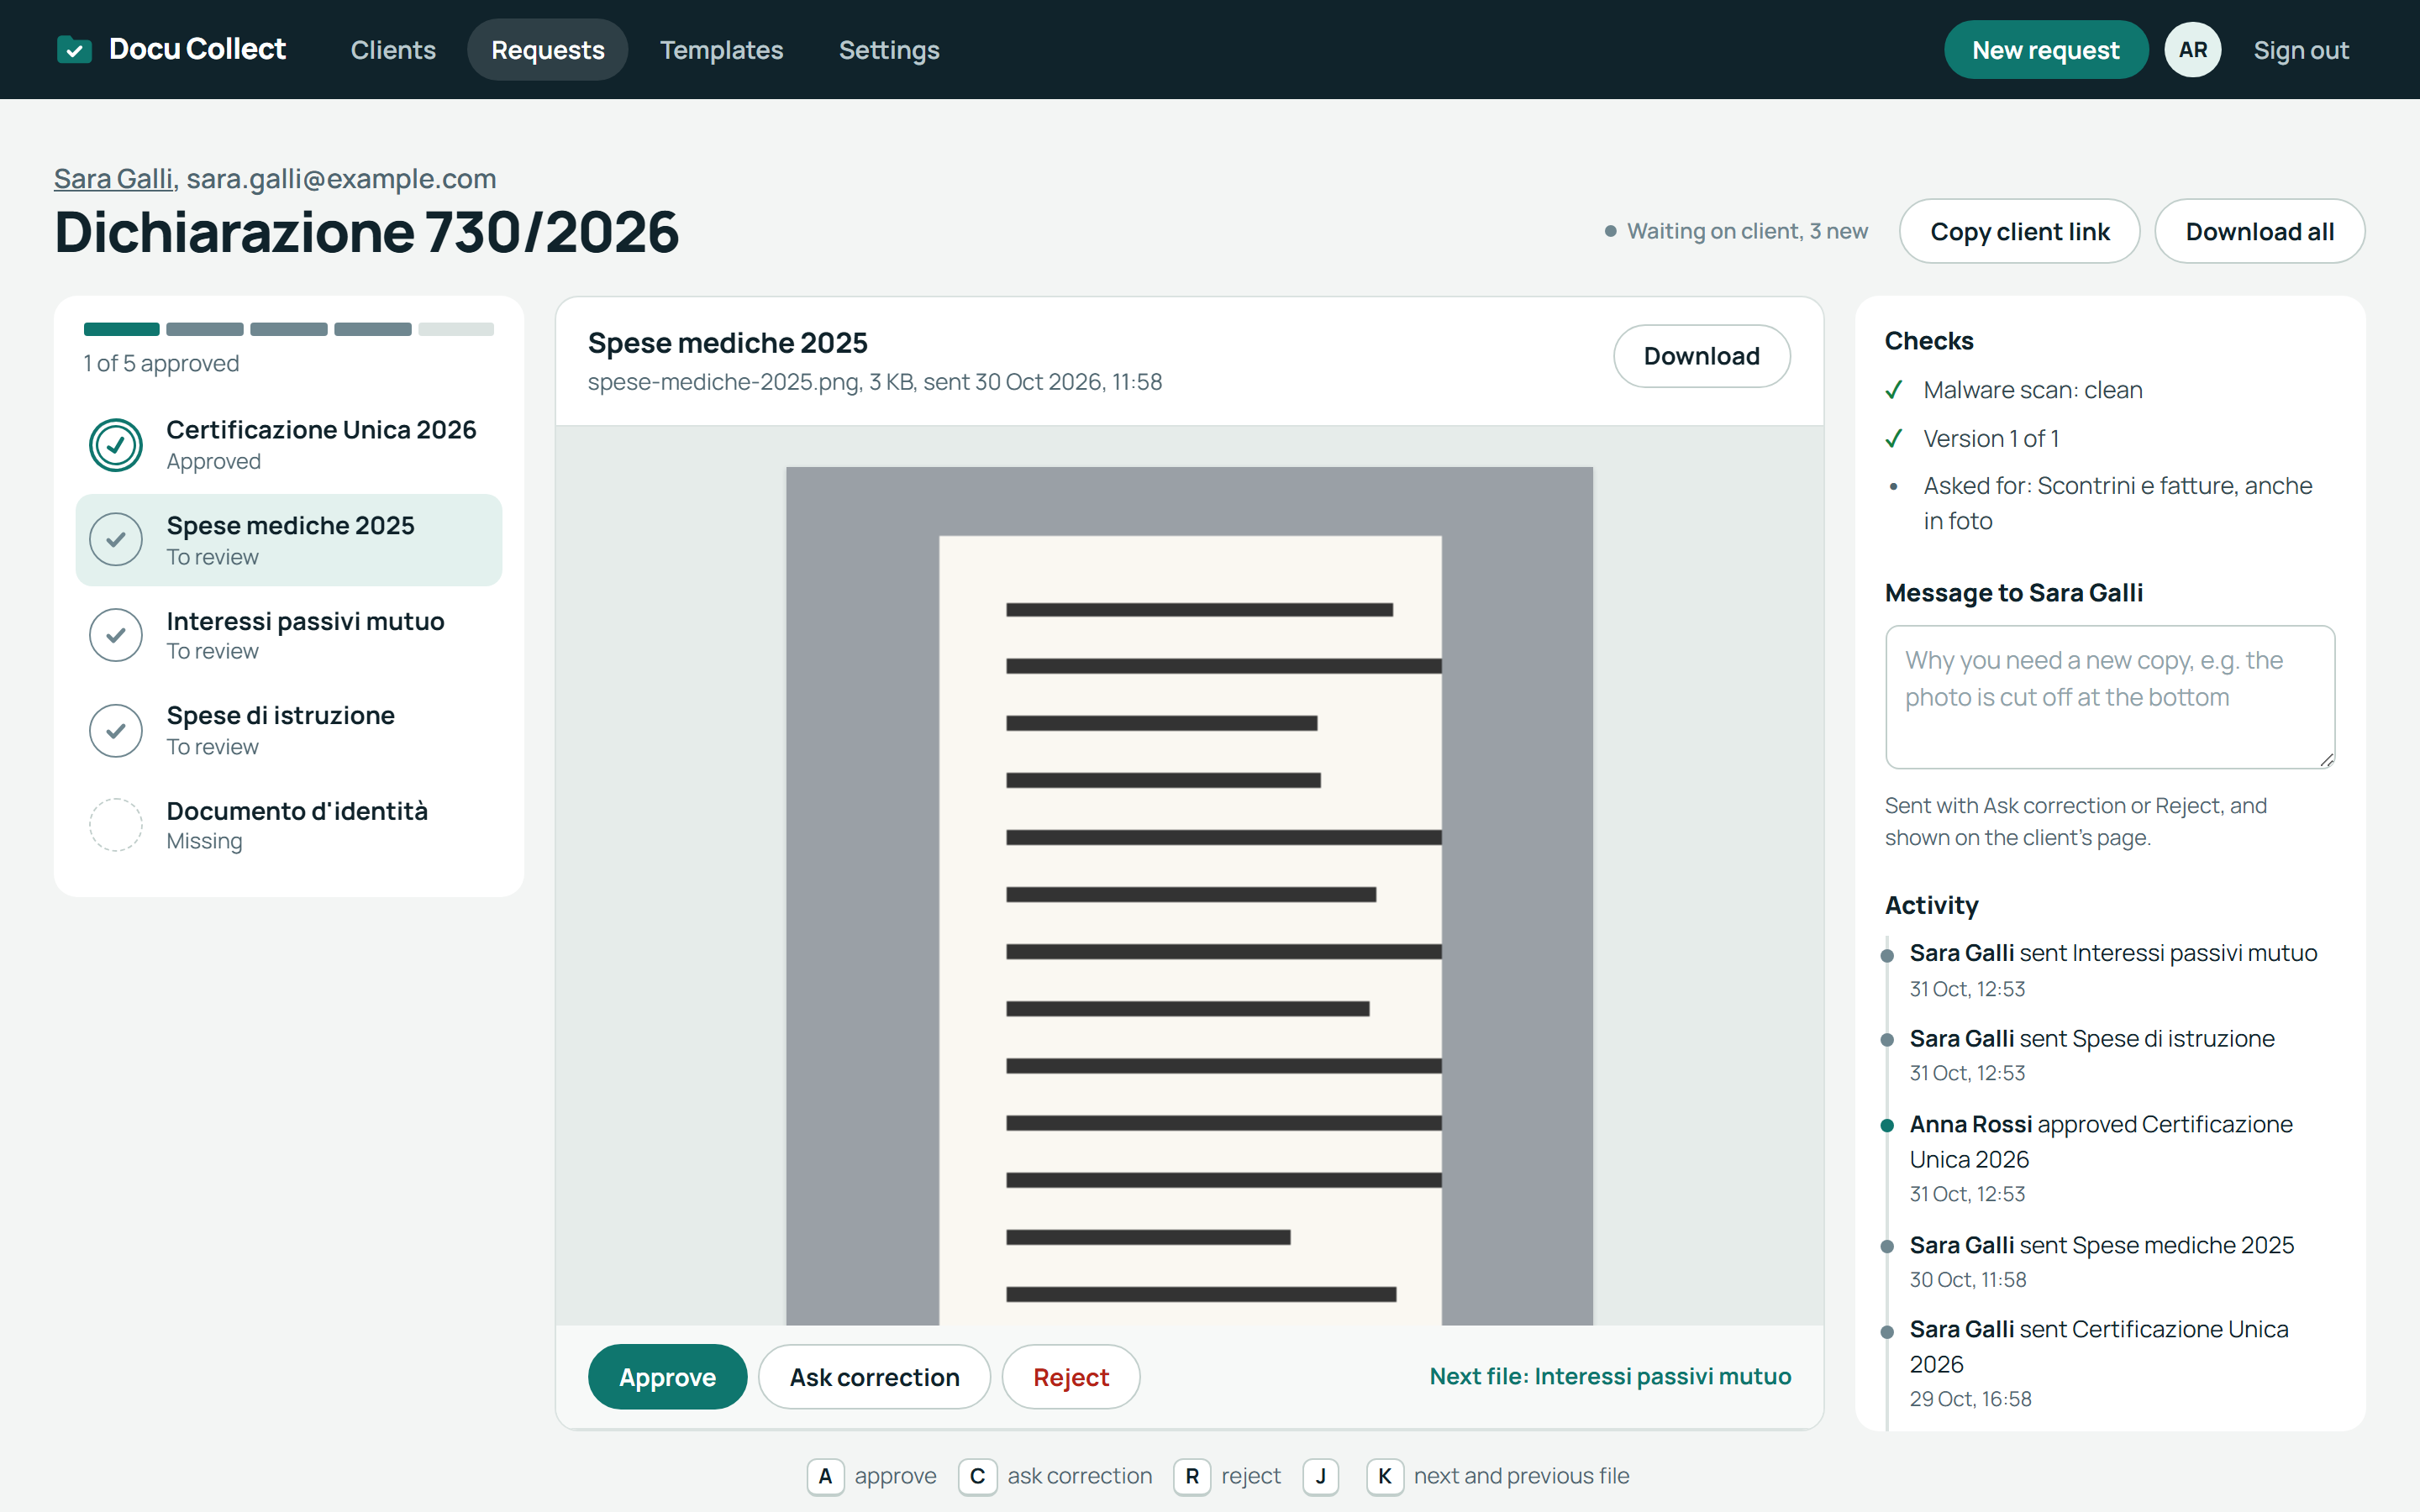Click the Docu Collect logo icon

pyautogui.click(x=74, y=49)
